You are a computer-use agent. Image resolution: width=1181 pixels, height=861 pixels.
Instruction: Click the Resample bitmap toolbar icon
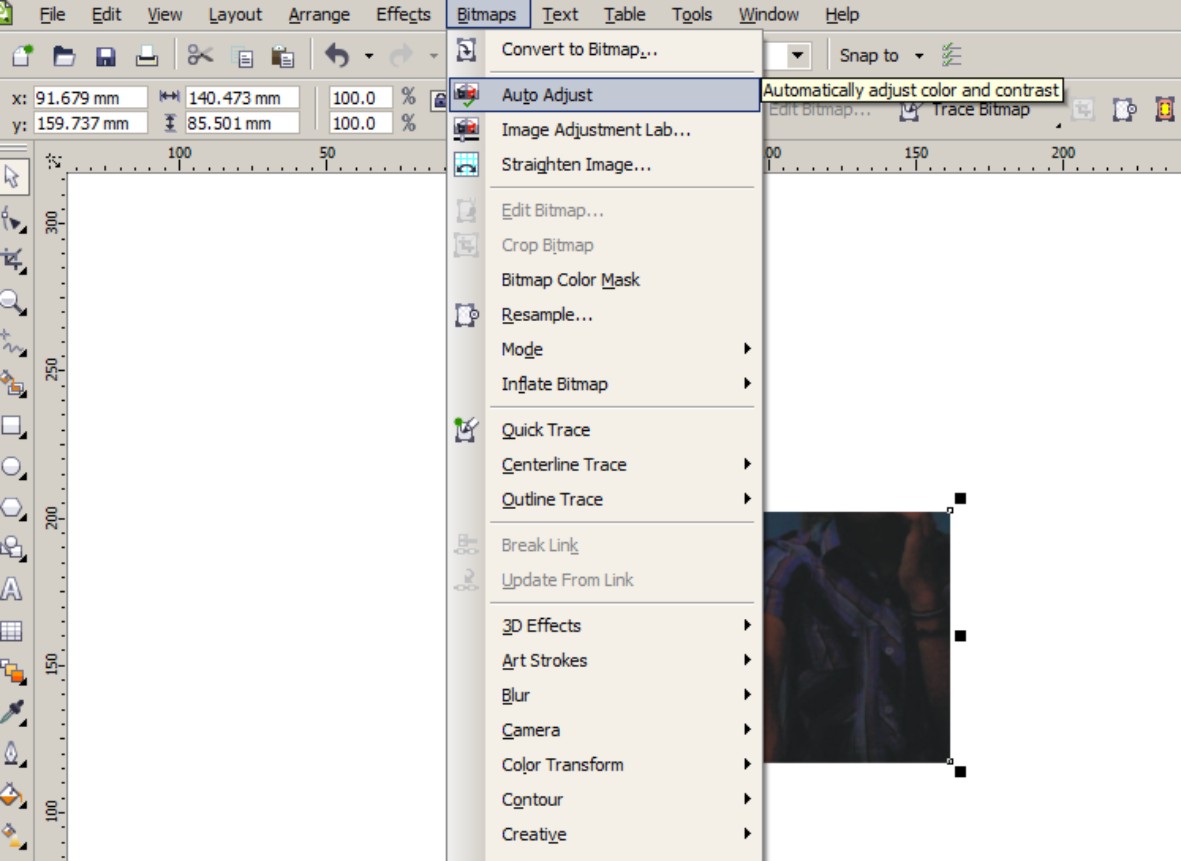click(x=1124, y=110)
